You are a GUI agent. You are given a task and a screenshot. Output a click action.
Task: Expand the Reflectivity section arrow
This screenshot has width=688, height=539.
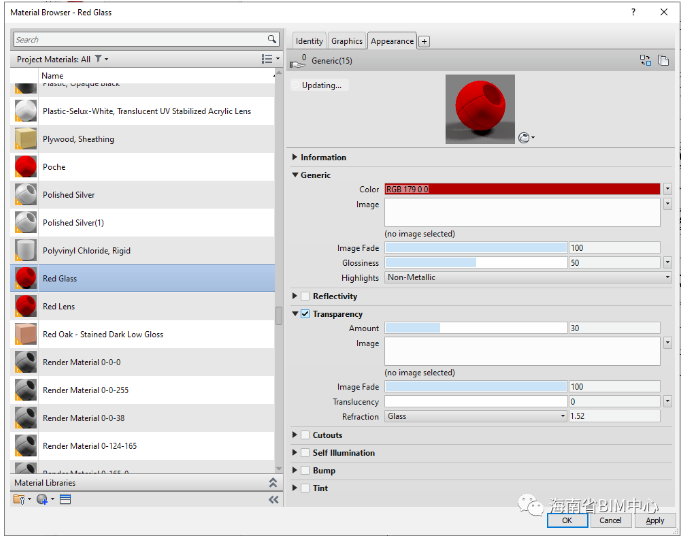tap(295, 297)
